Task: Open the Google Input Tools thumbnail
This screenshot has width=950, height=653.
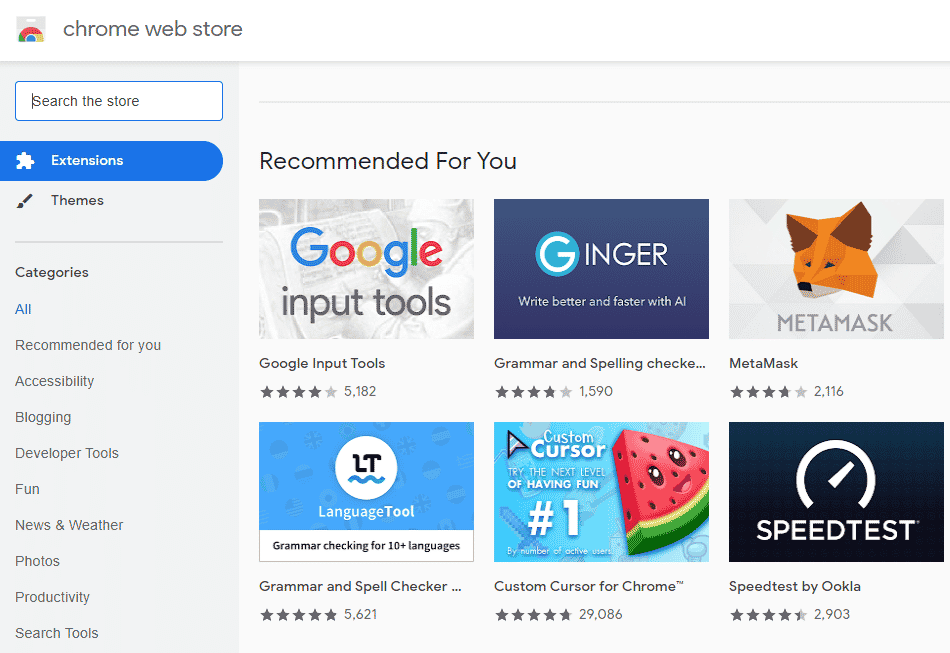Action: [366, 269]
